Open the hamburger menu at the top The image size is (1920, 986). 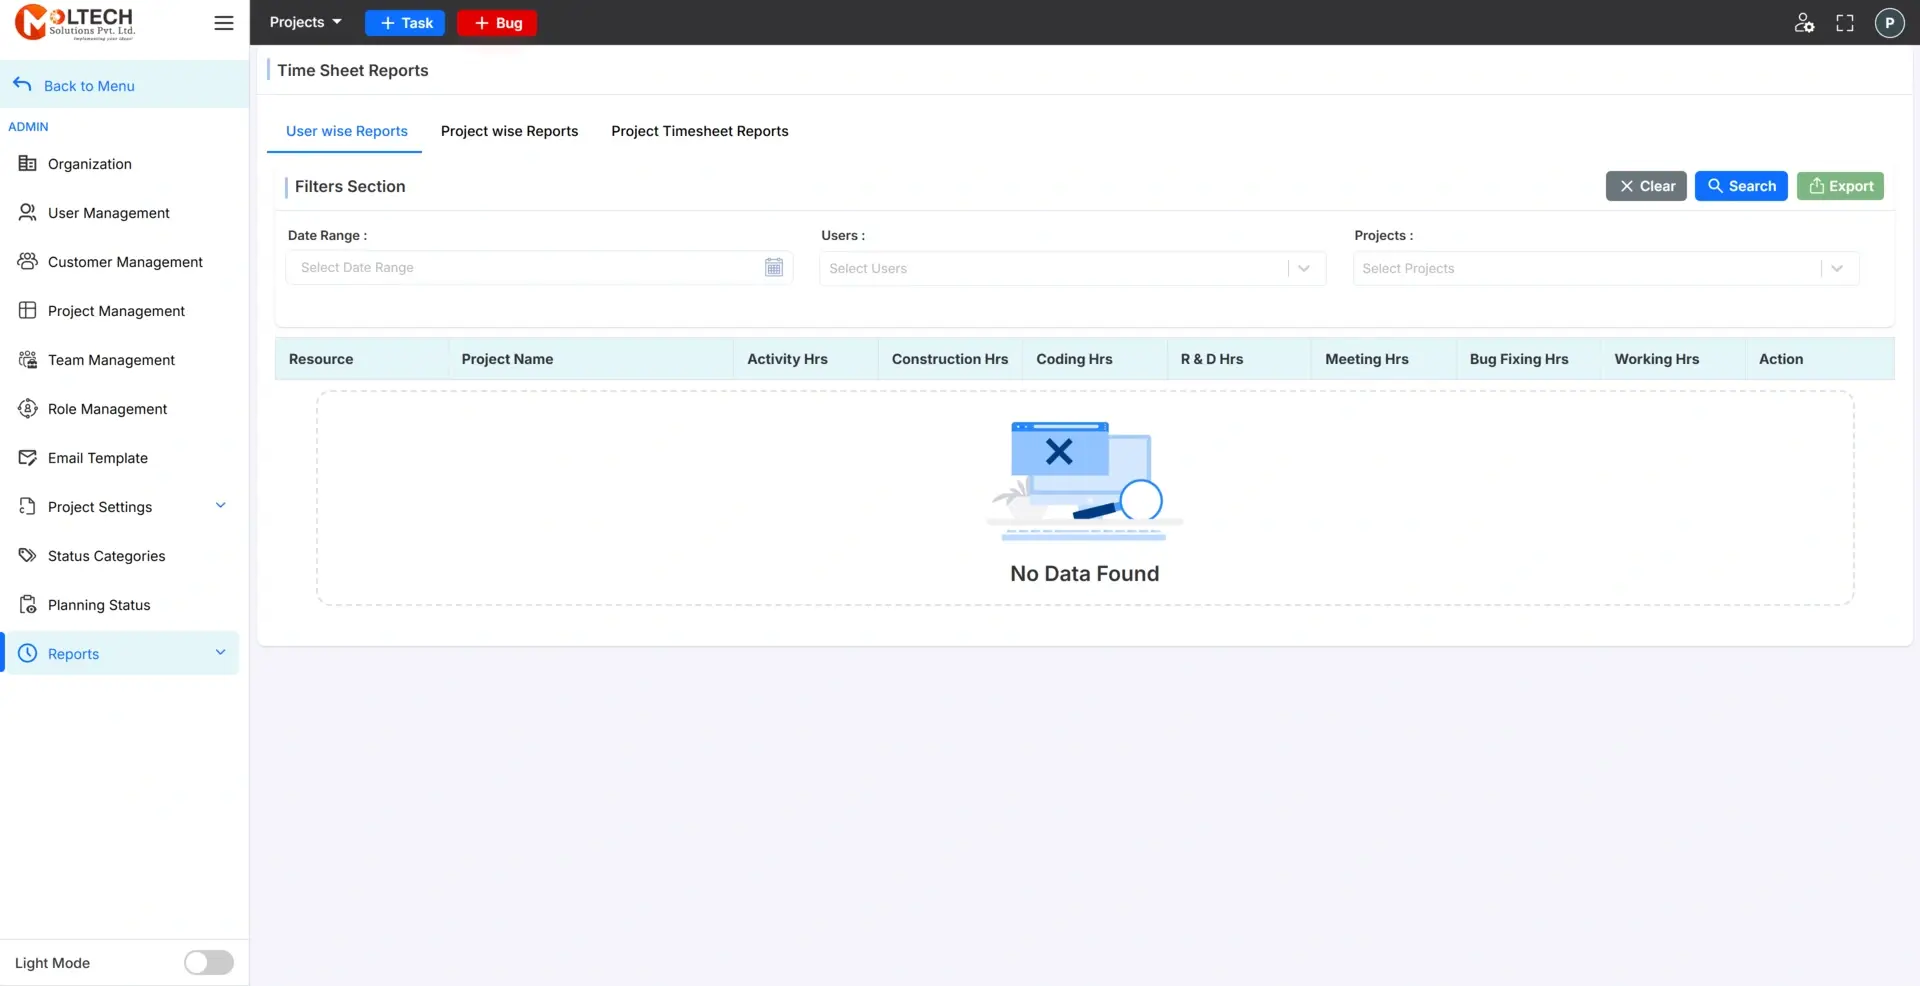223,22
